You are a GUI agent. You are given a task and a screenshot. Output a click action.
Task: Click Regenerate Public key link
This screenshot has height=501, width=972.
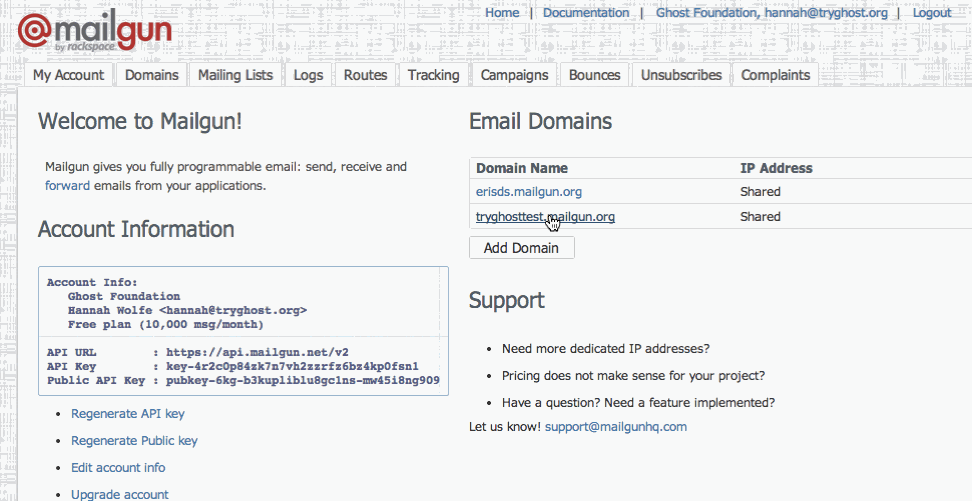[134, 441]
